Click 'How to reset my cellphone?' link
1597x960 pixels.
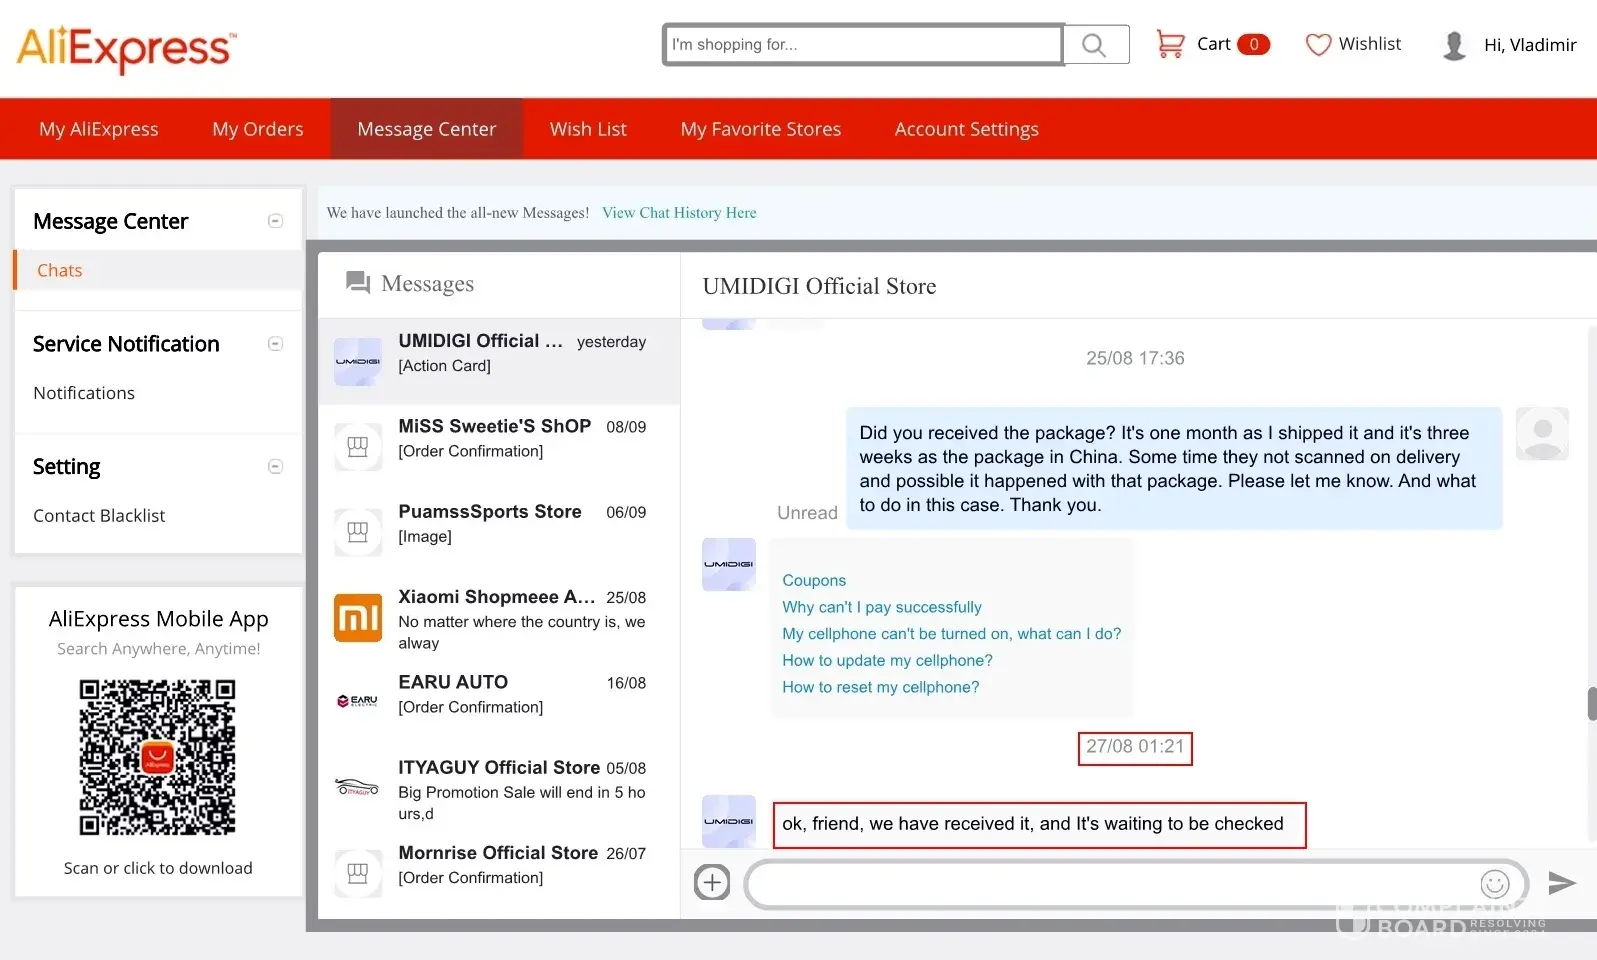[880, 687]
